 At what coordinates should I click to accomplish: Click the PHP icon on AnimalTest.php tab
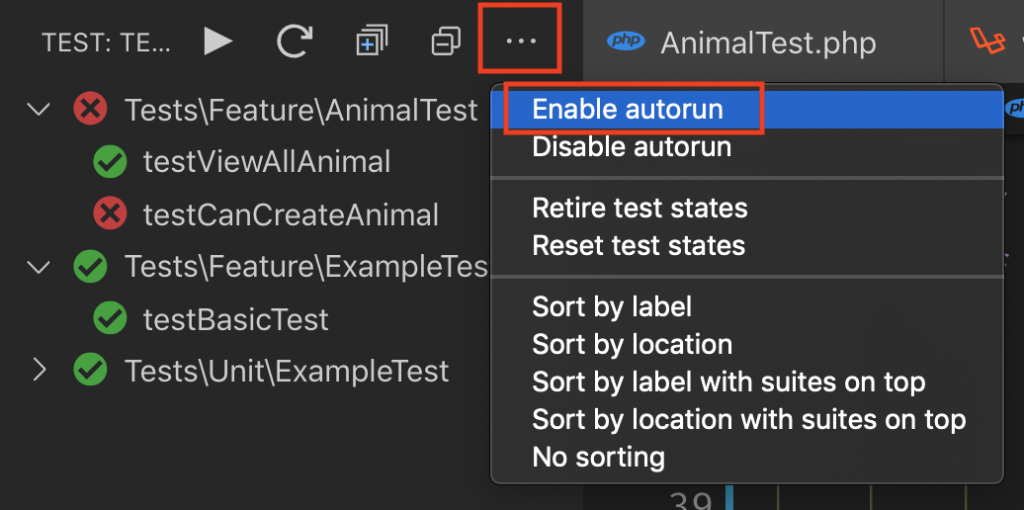626,42
